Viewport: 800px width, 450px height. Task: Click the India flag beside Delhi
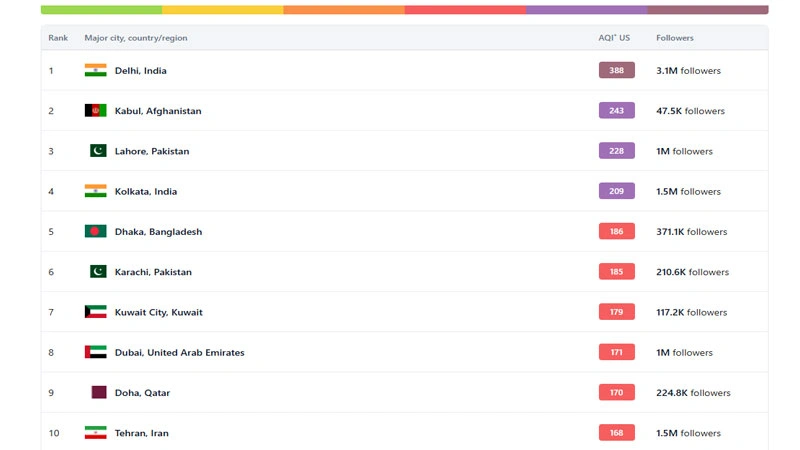[x=95, y=71]
